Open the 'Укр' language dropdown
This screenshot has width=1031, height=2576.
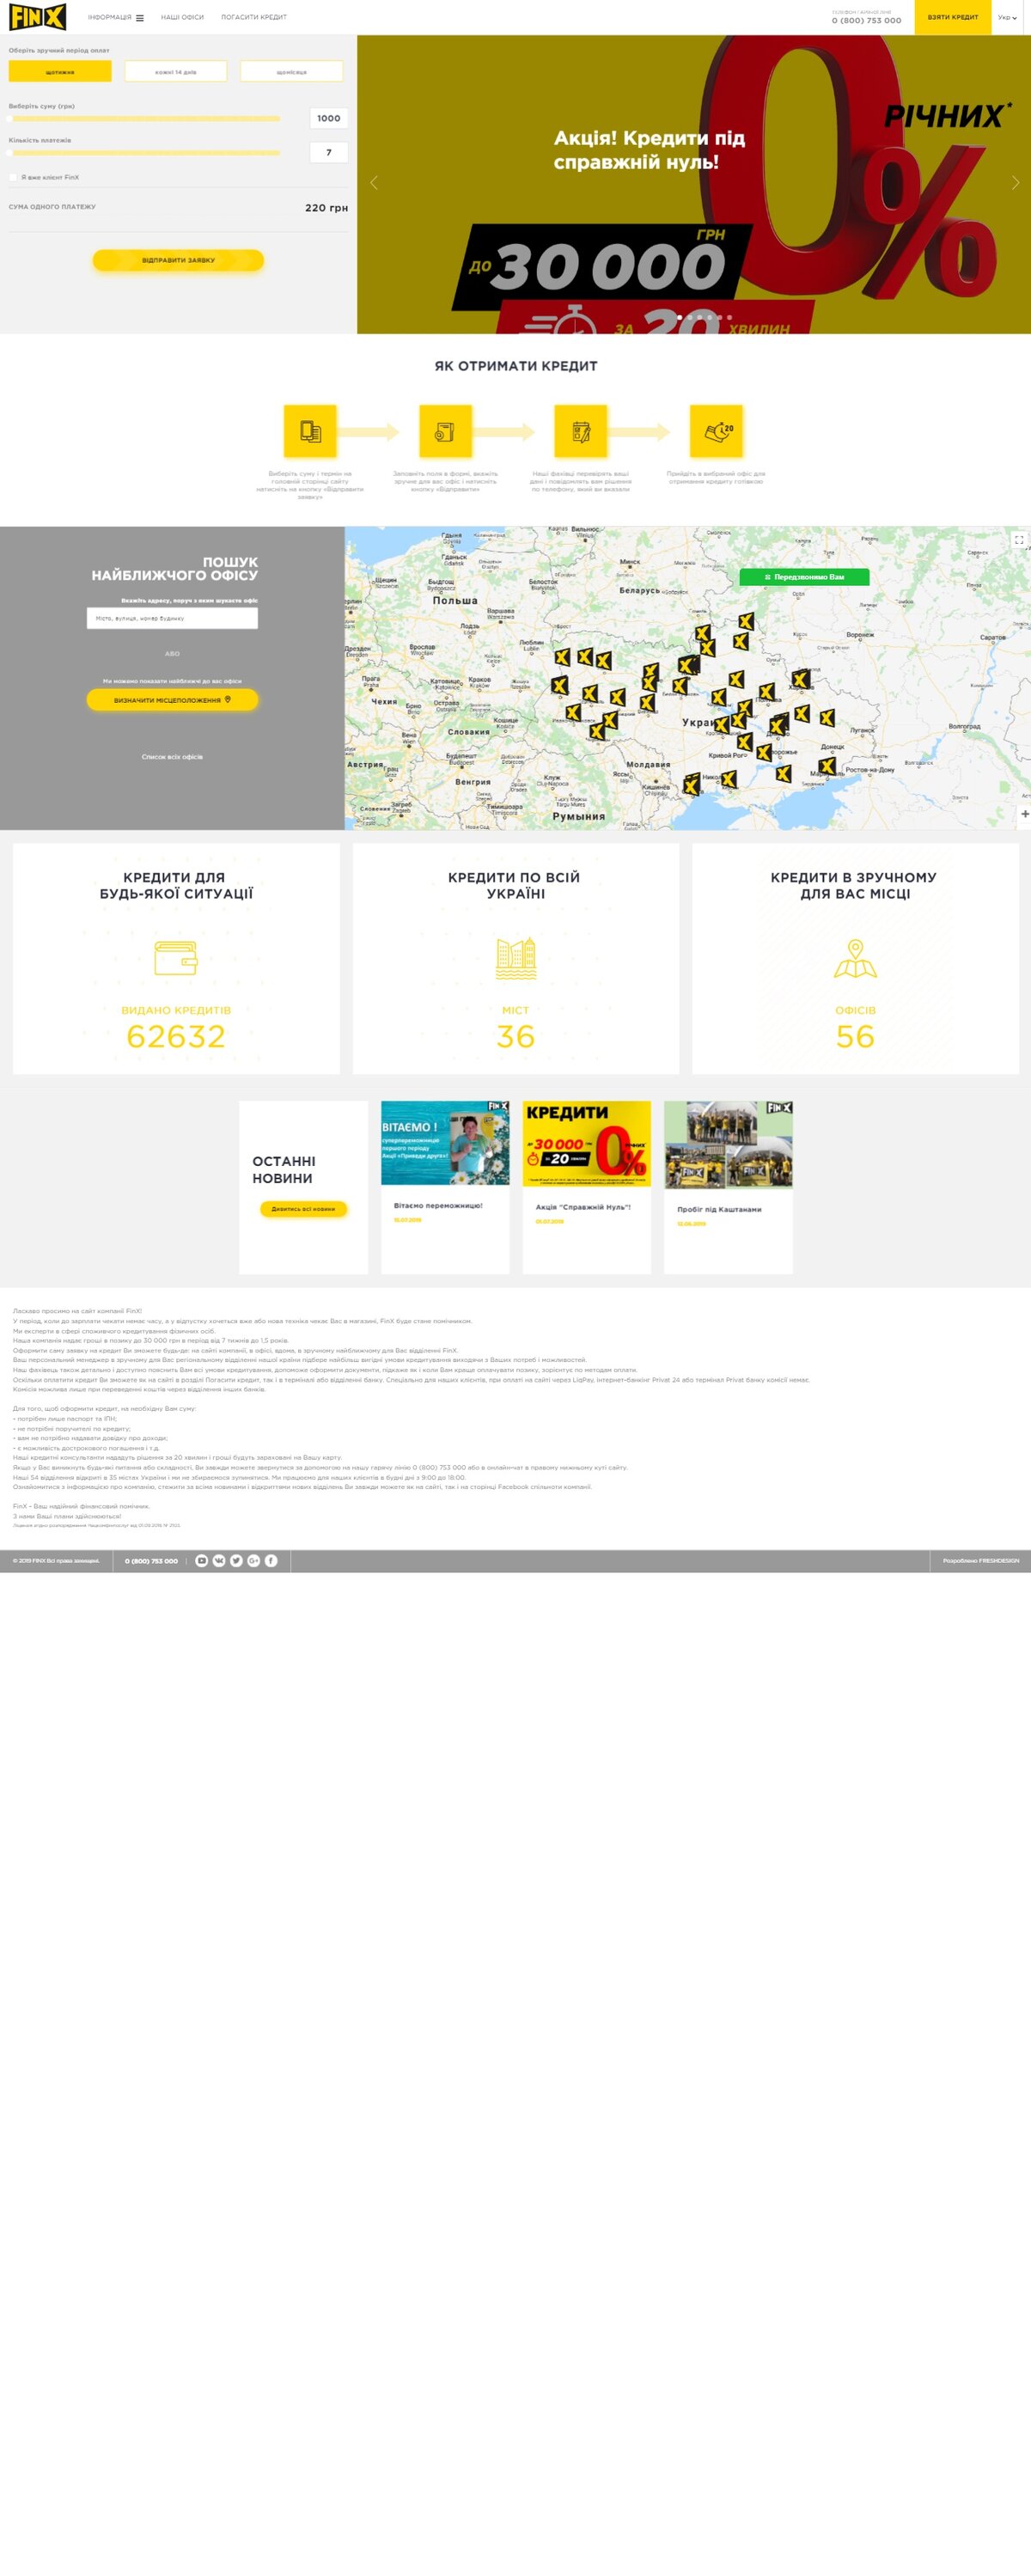coord(1007,17)
